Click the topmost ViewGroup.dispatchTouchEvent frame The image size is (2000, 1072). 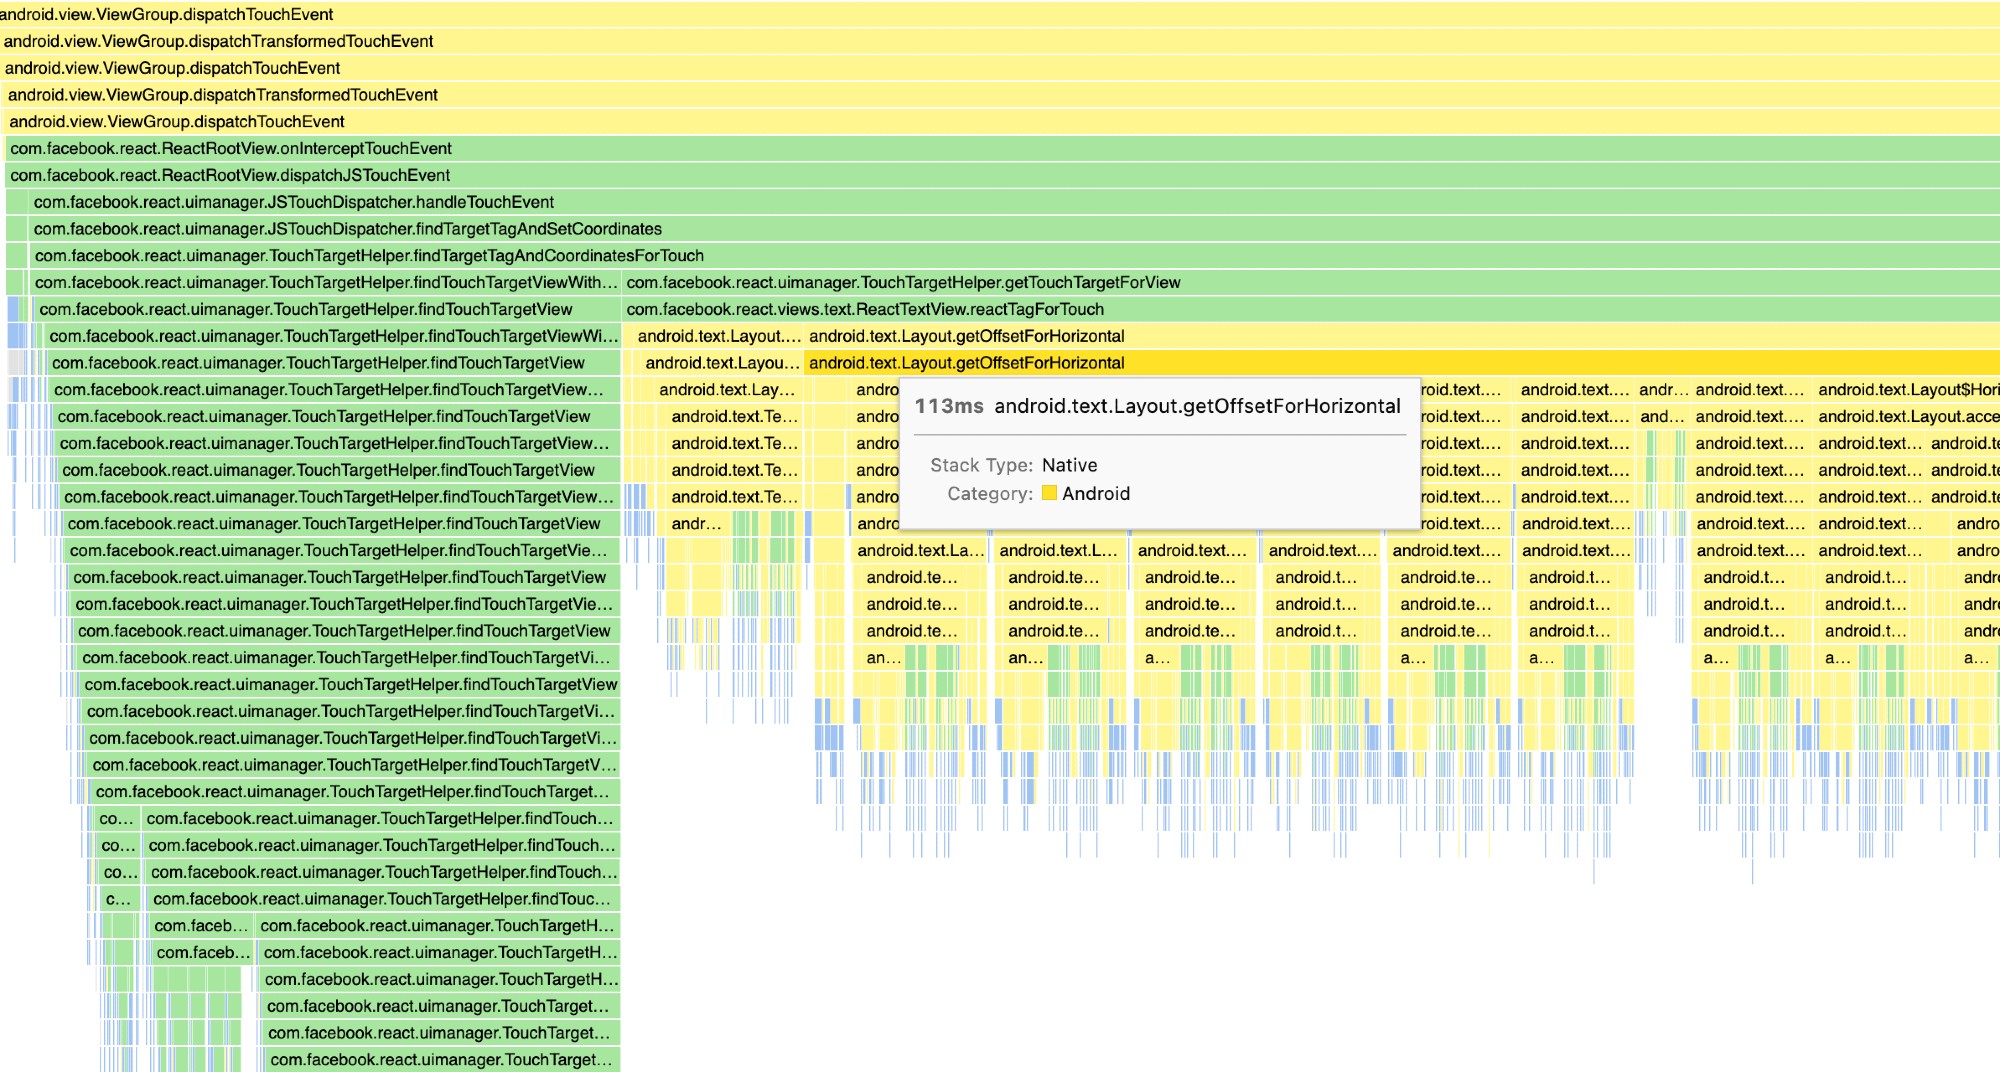[x=167, y=15]
